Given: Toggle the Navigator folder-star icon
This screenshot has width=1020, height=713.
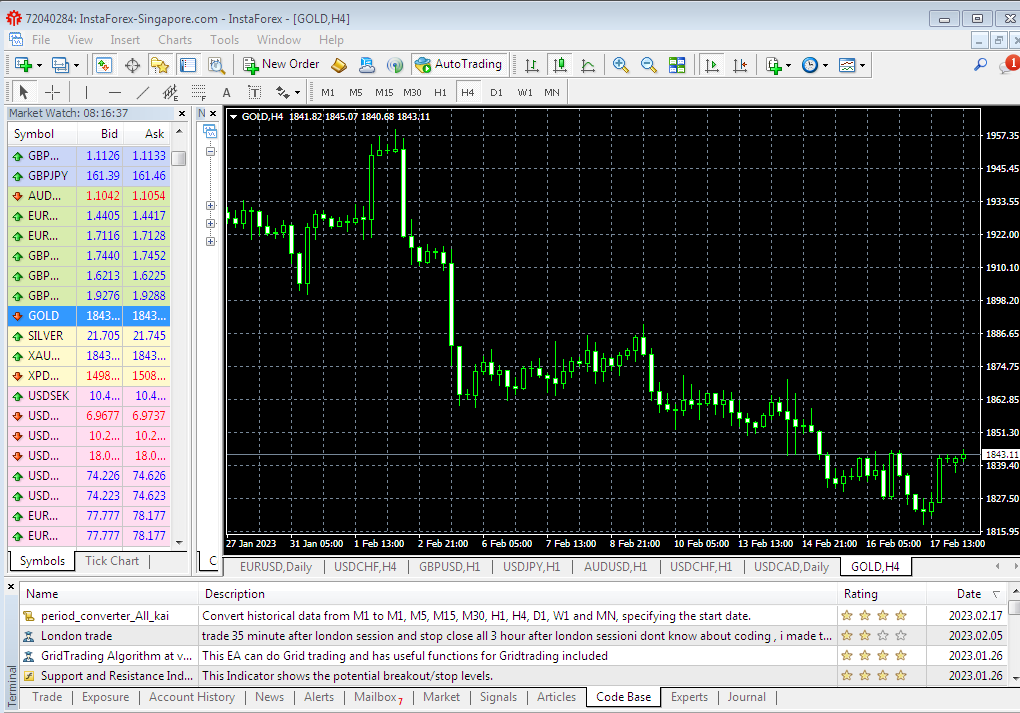Looking at the screenshot, I should point(159,65).
